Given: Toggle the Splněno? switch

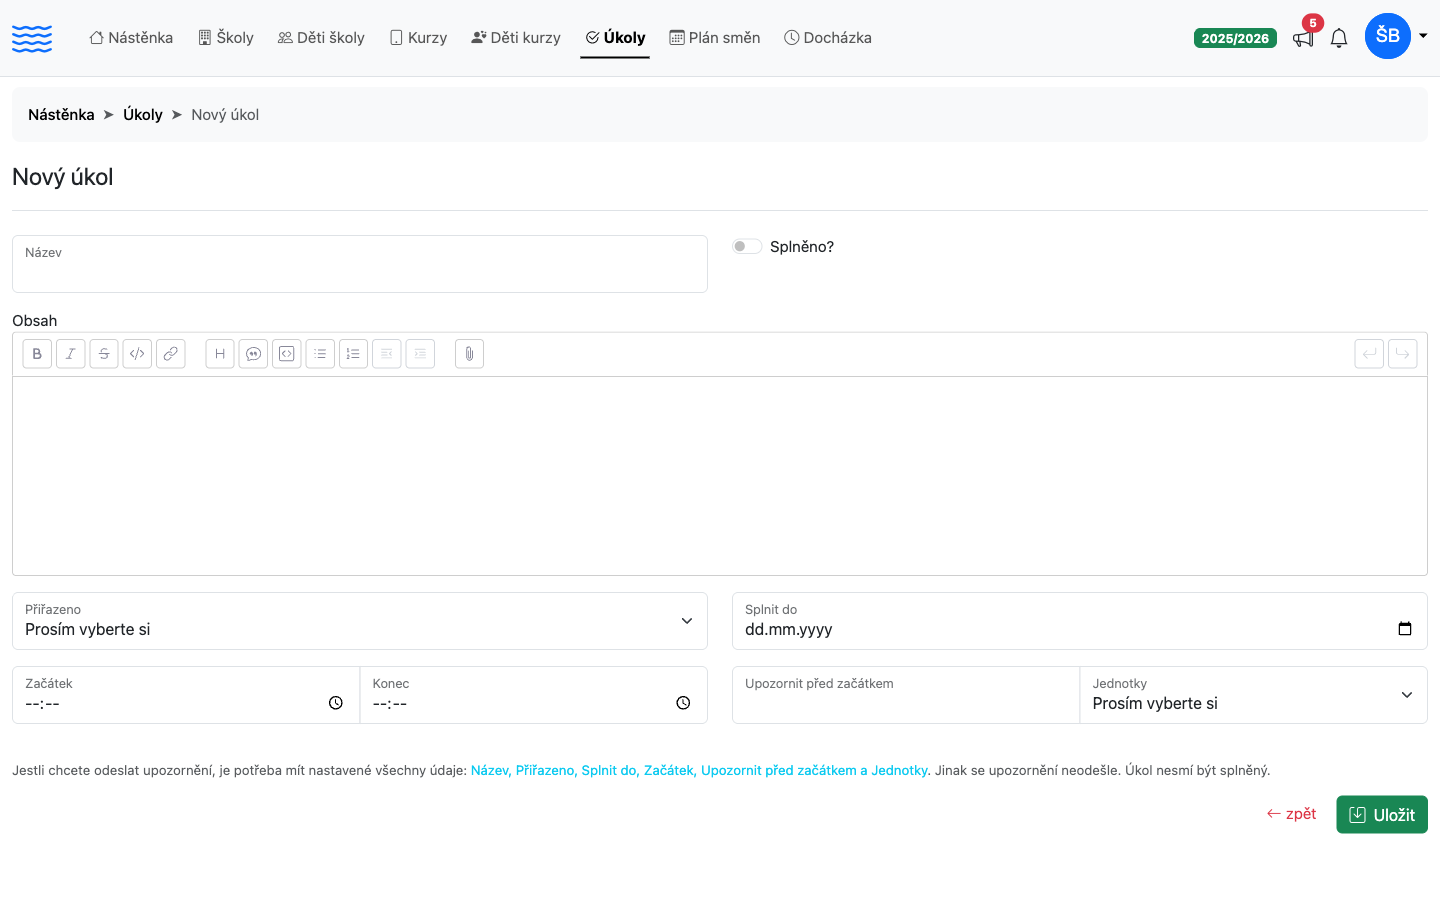Looking at the screenshot, I should point(747,246).
